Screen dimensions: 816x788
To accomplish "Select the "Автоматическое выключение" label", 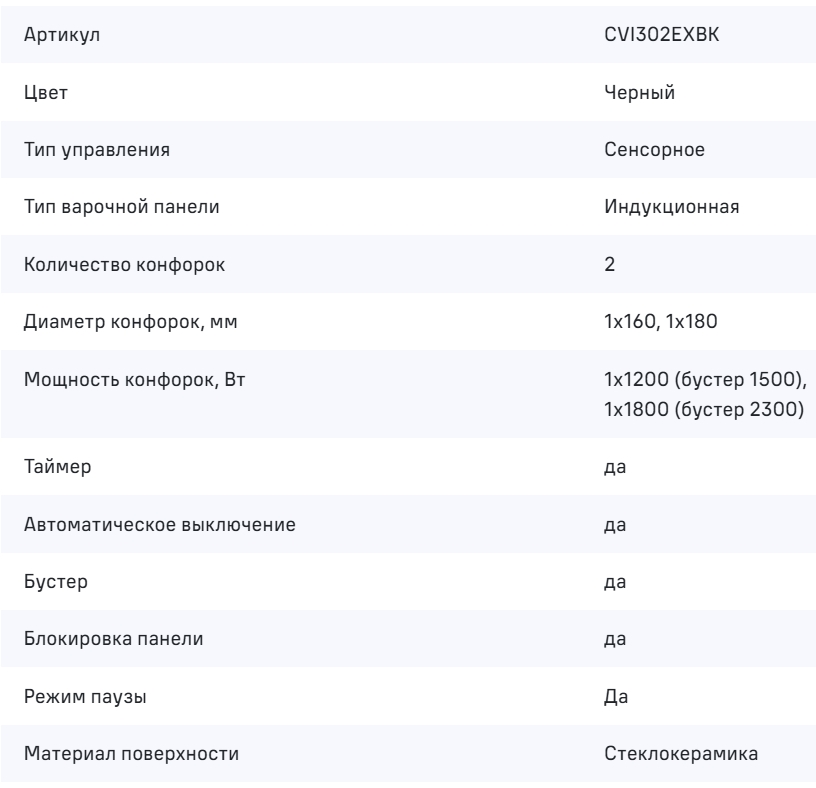I will pyautogui.click(x=157, y=527).
